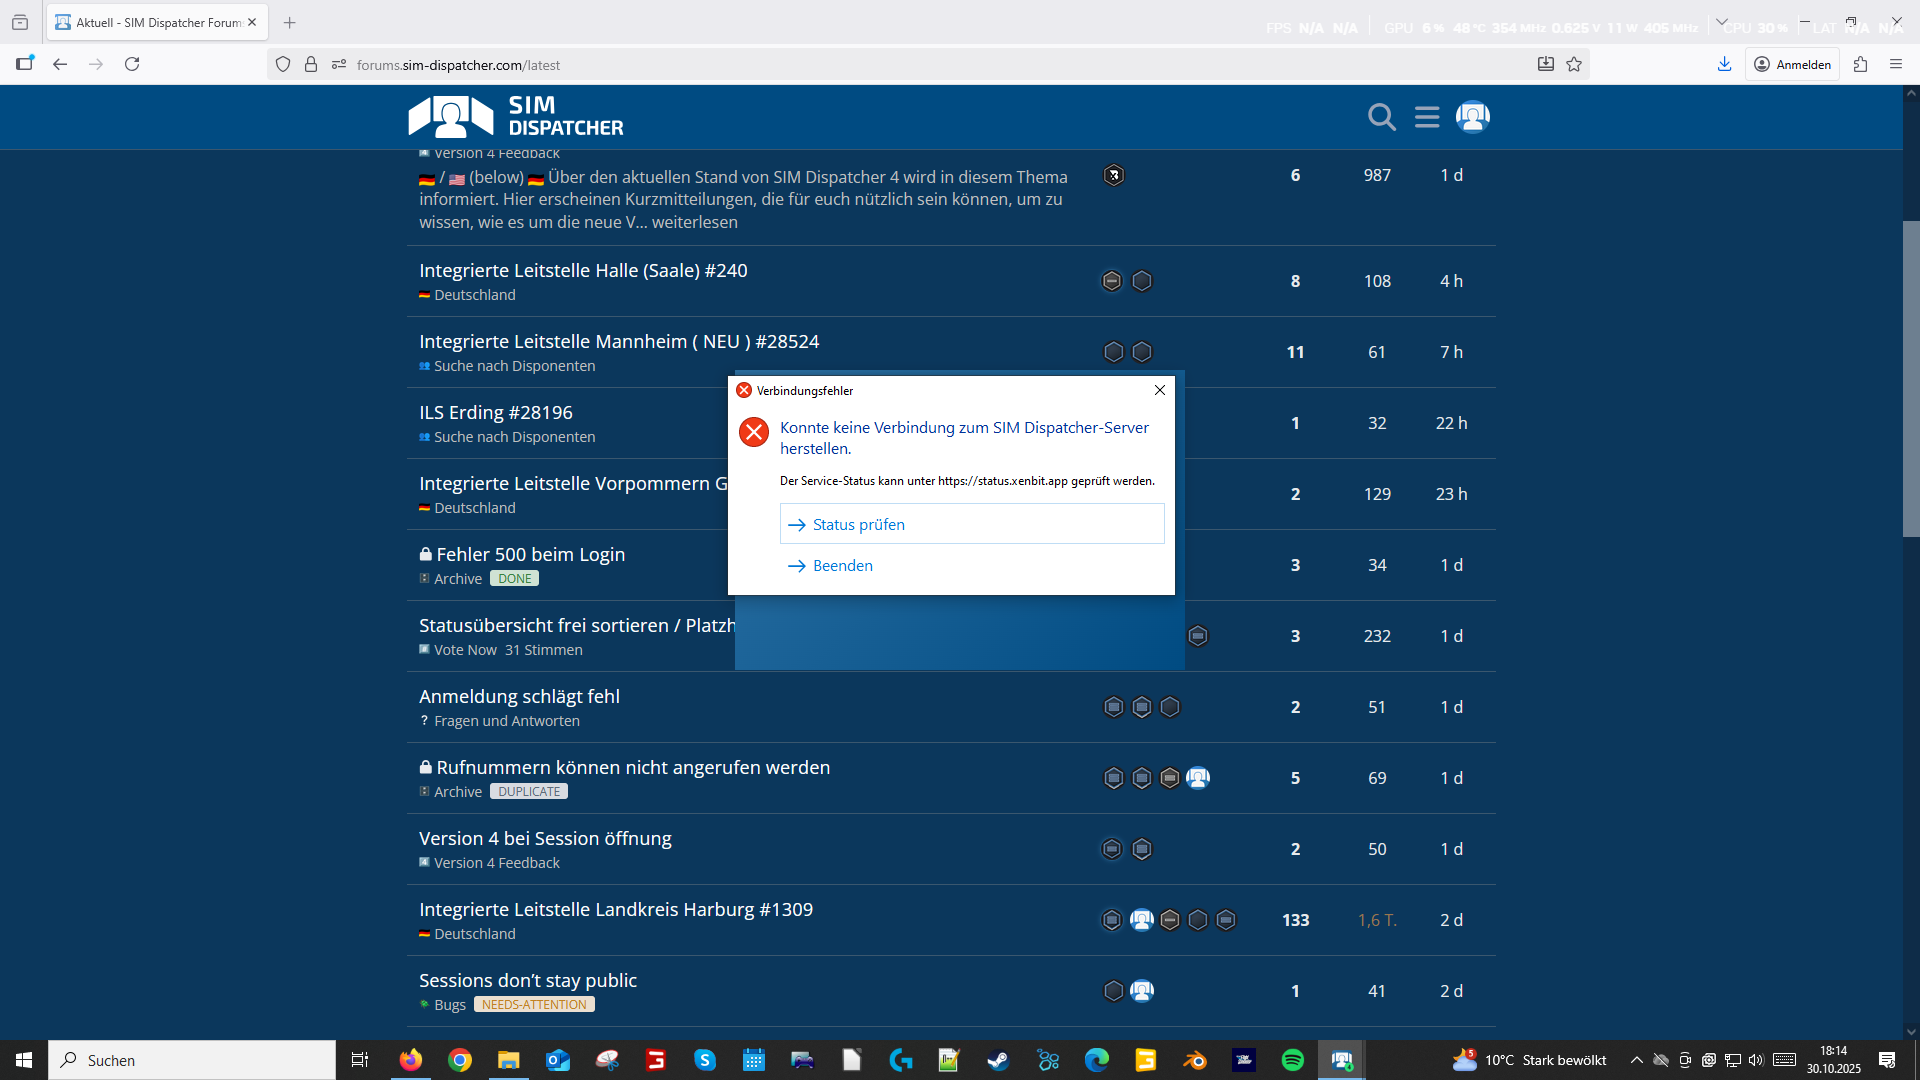1920x1080 pixels.
Task: Open the Fragen und Antworten category
Action: pos(500,721)
